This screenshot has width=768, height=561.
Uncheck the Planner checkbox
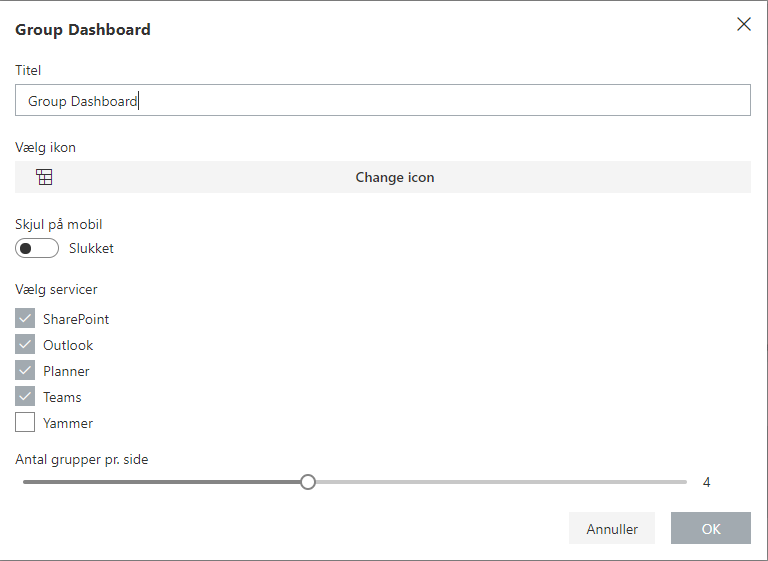(25, 370)
